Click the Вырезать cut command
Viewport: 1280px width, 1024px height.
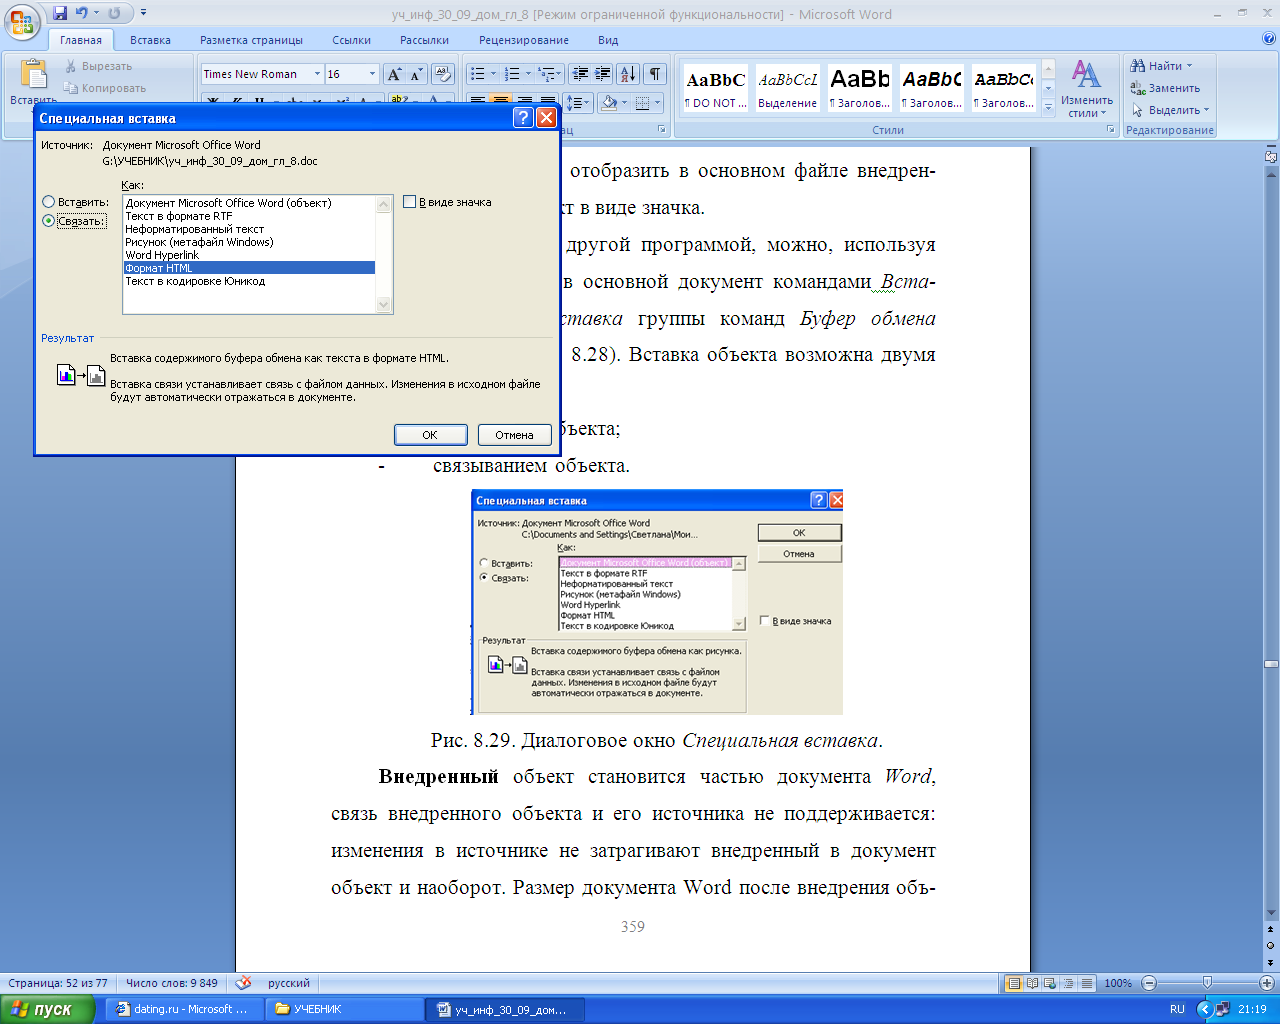pyautogui.click(x=98, y=66)
